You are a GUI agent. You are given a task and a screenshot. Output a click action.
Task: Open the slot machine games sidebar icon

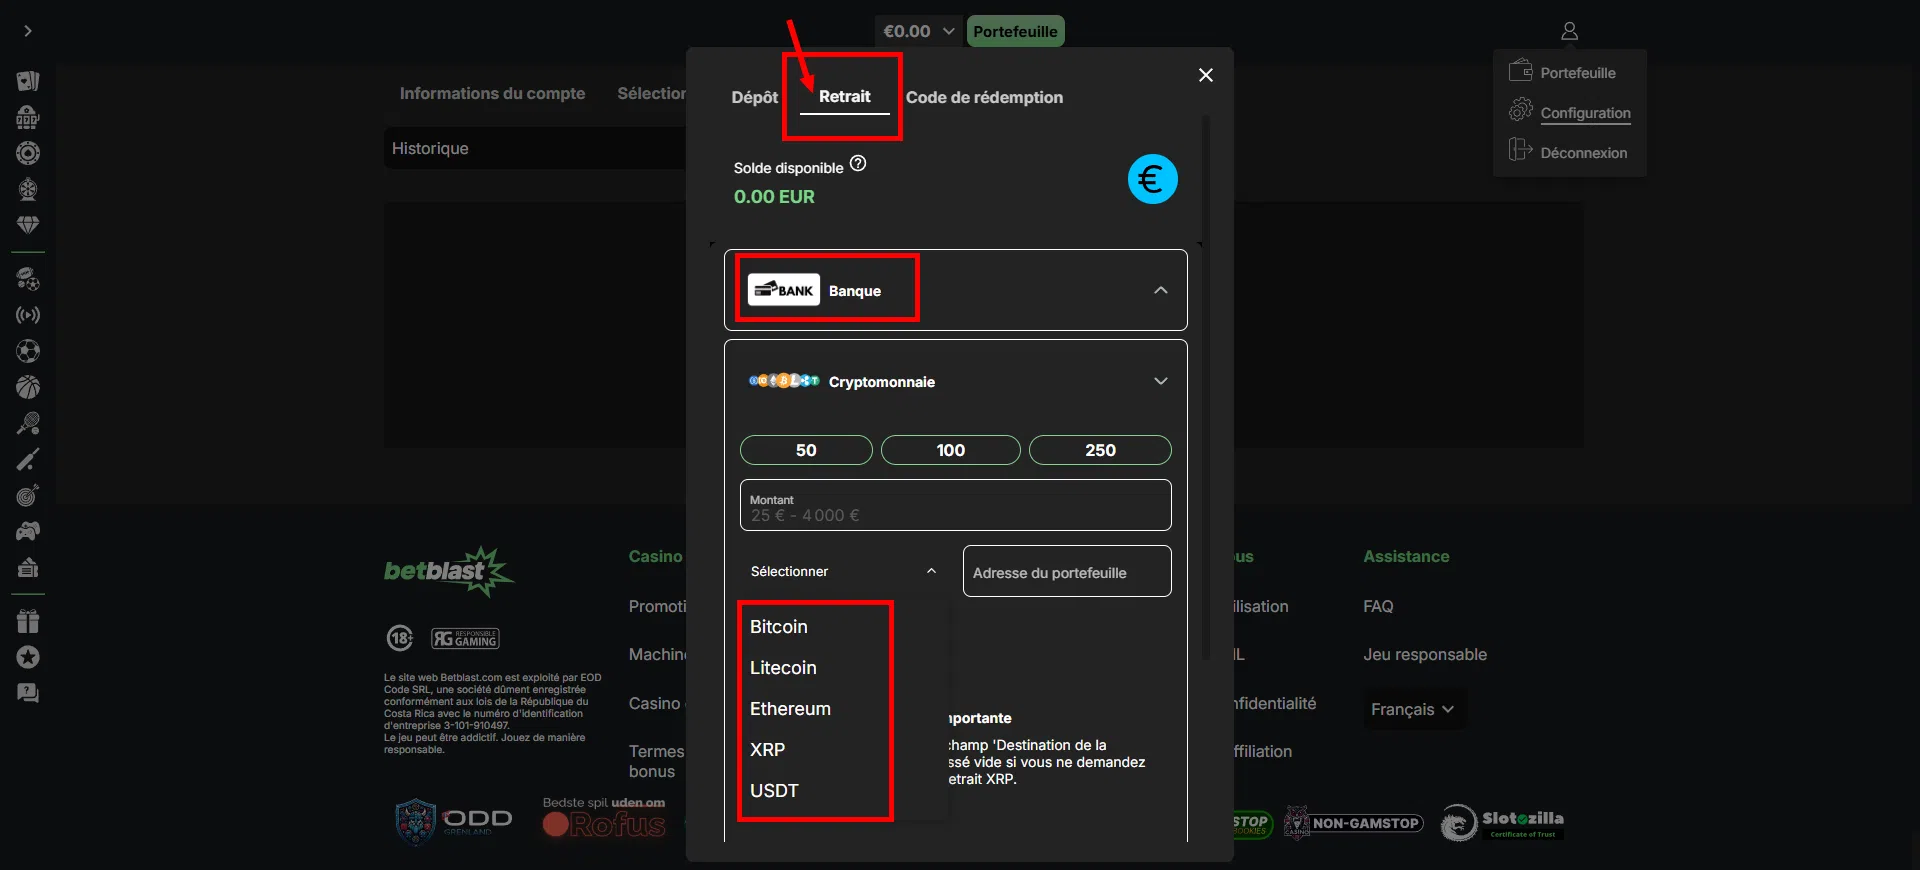click(x=28, y=117)
